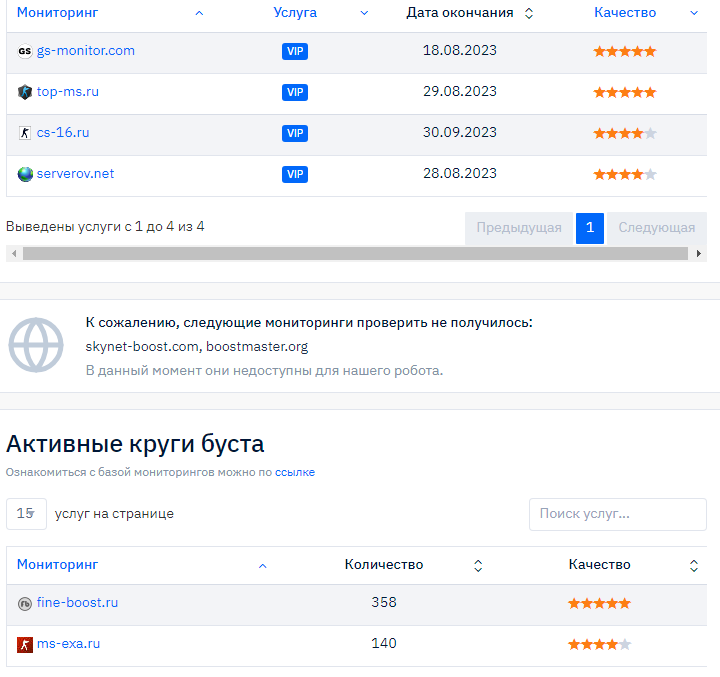Sort the boost table by Мониторинг column

click(x=57, y=564)
